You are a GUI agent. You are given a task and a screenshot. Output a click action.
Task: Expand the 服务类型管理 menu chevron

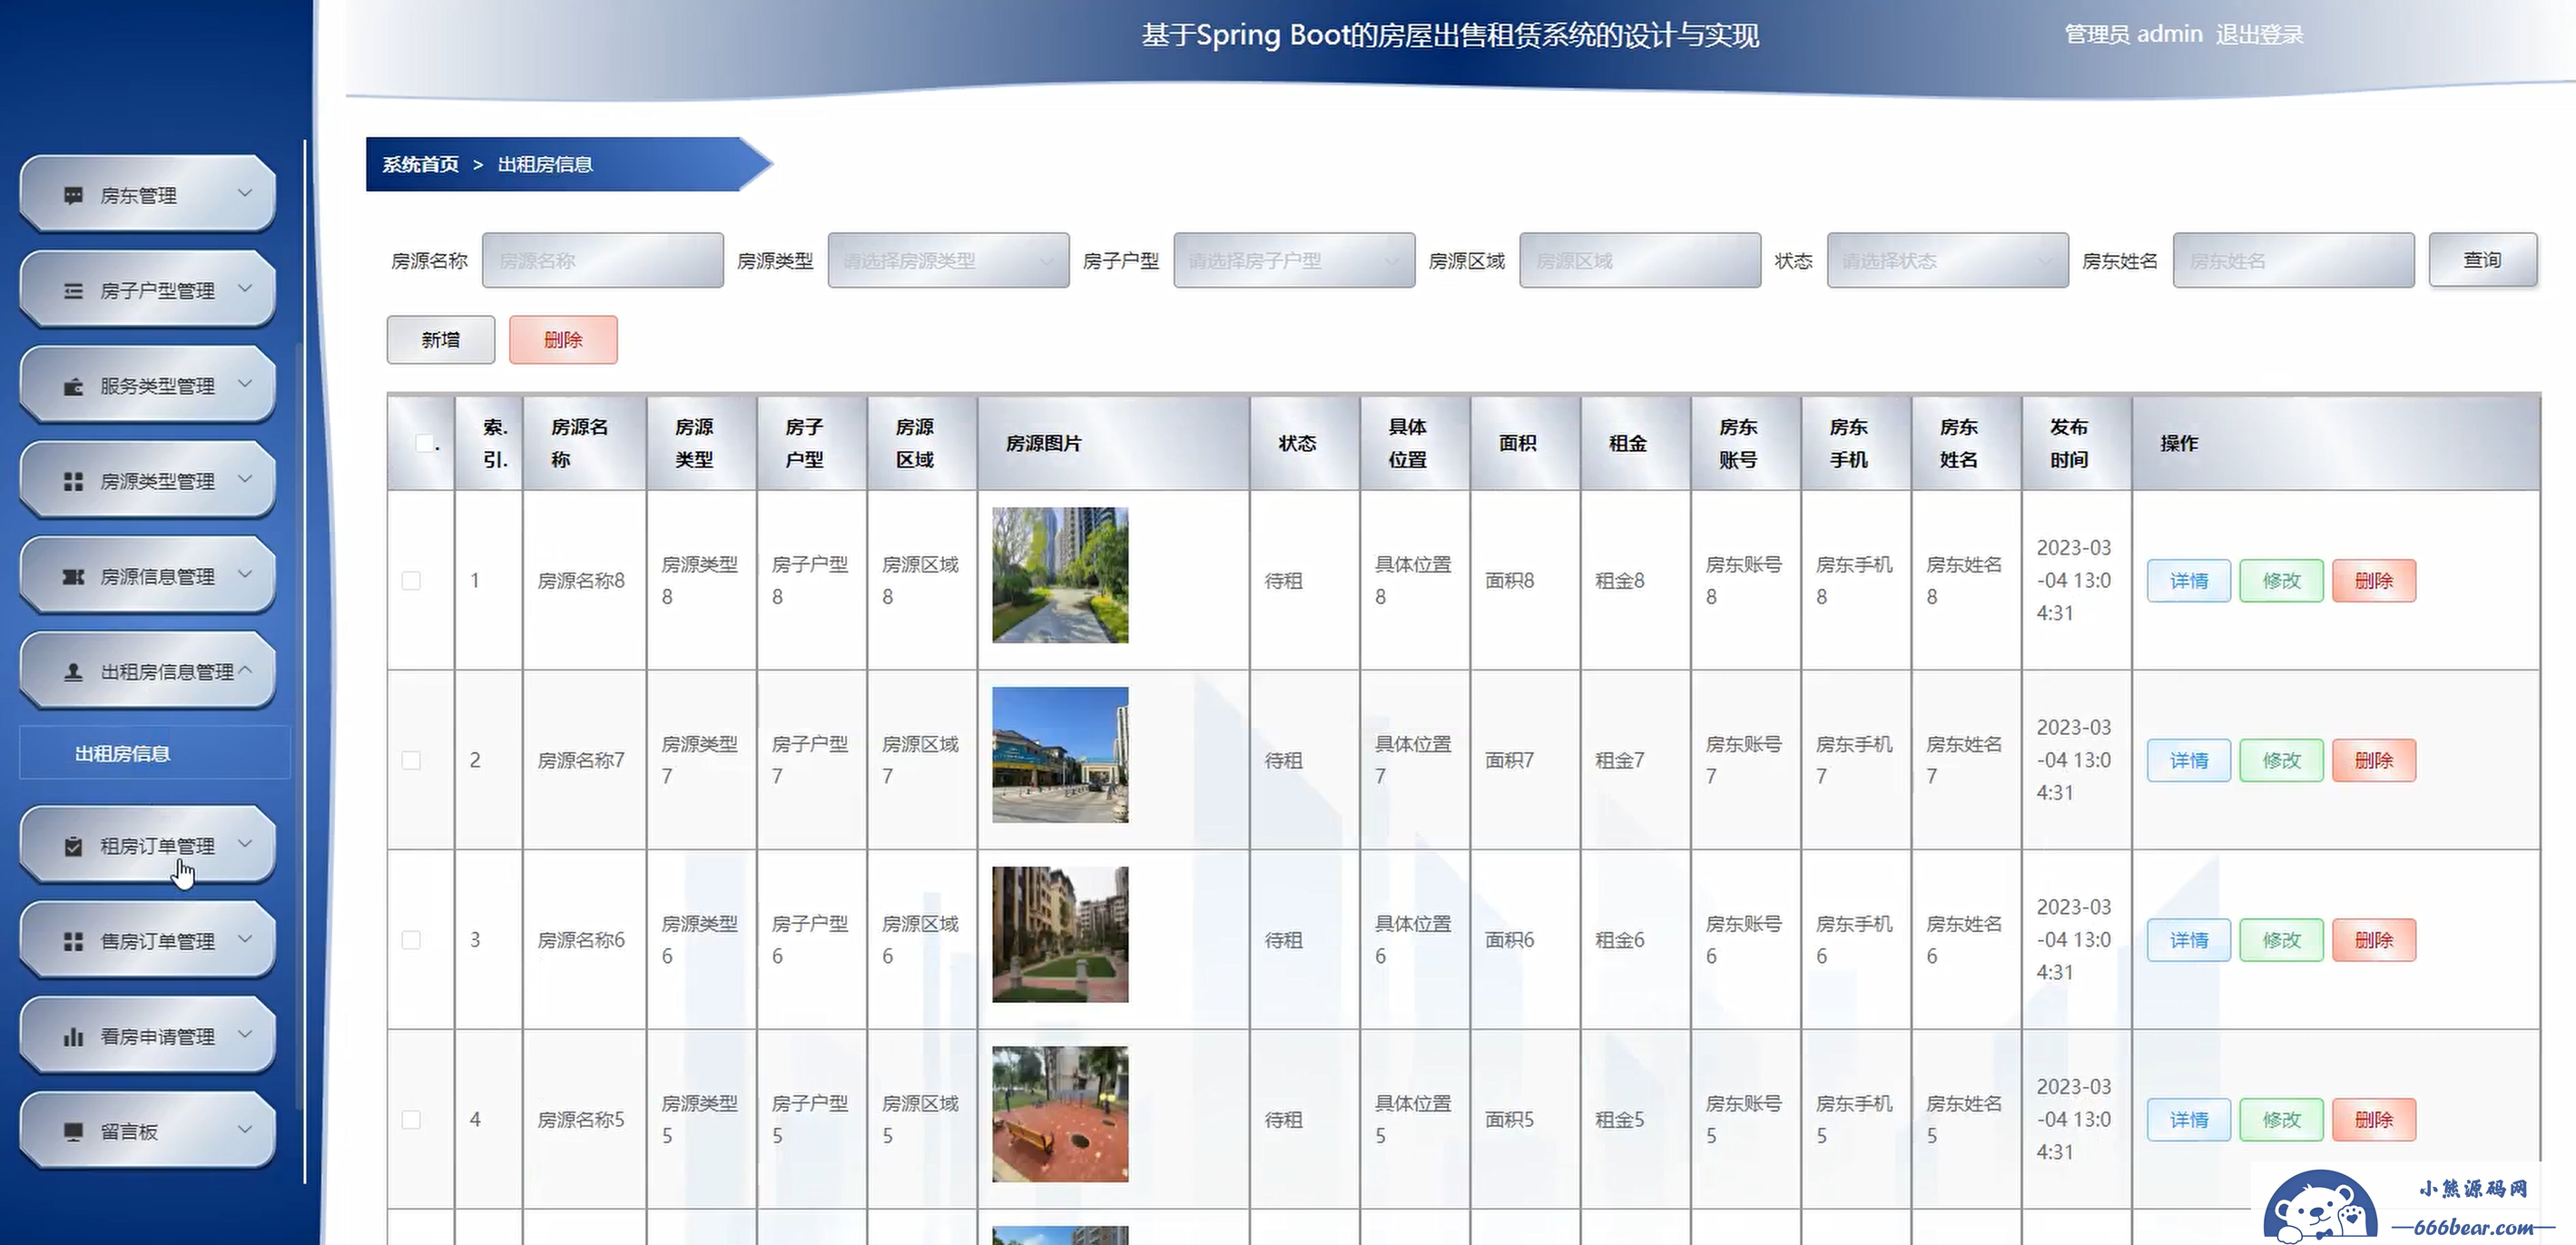(245, 383)
